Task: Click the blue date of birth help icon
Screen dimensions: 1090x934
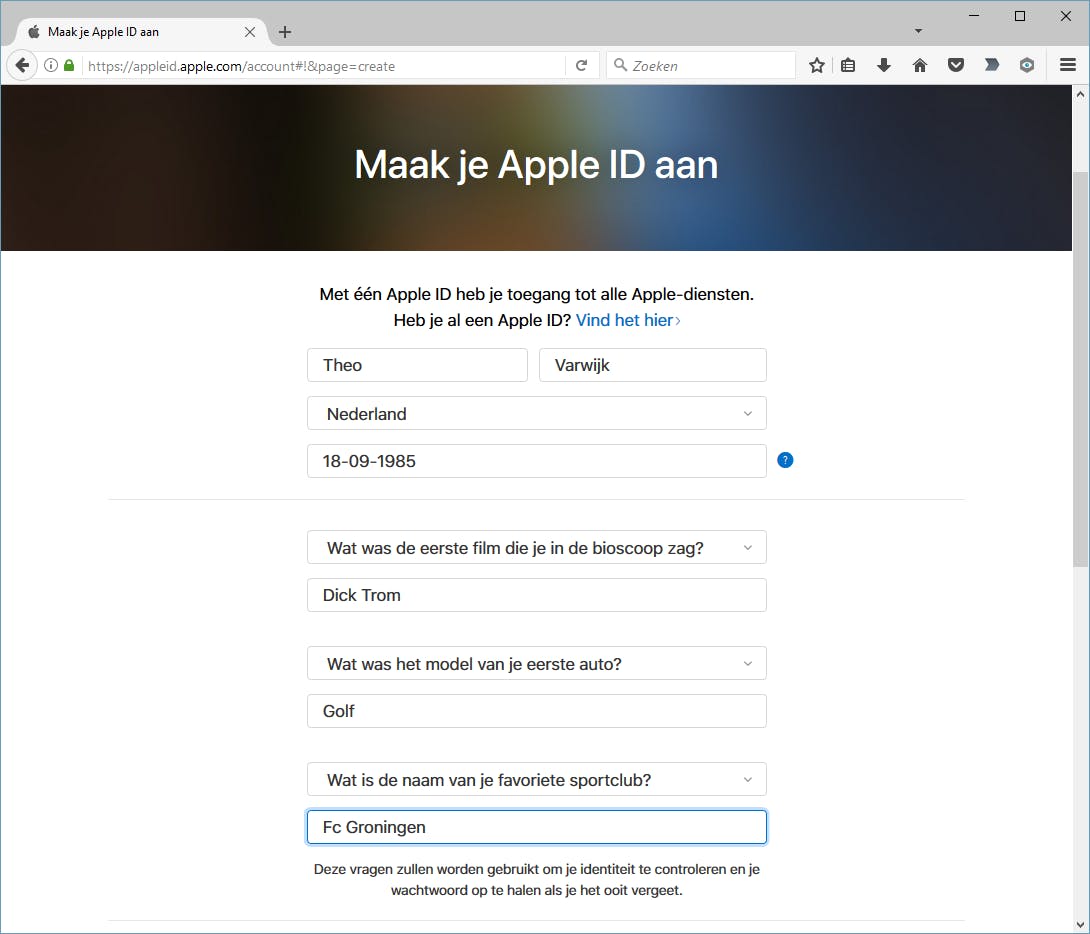Action: tap(785, 460)
